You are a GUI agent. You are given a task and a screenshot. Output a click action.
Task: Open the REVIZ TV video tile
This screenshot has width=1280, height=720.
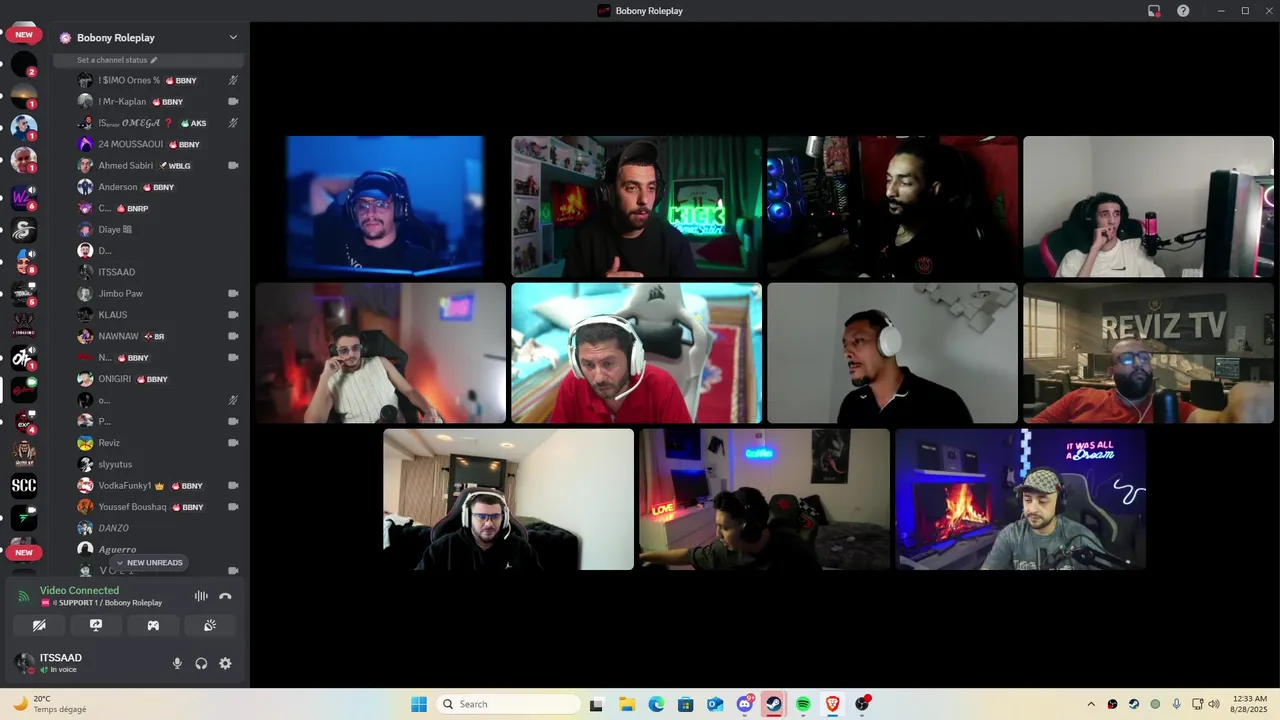tap(1148, 353)
